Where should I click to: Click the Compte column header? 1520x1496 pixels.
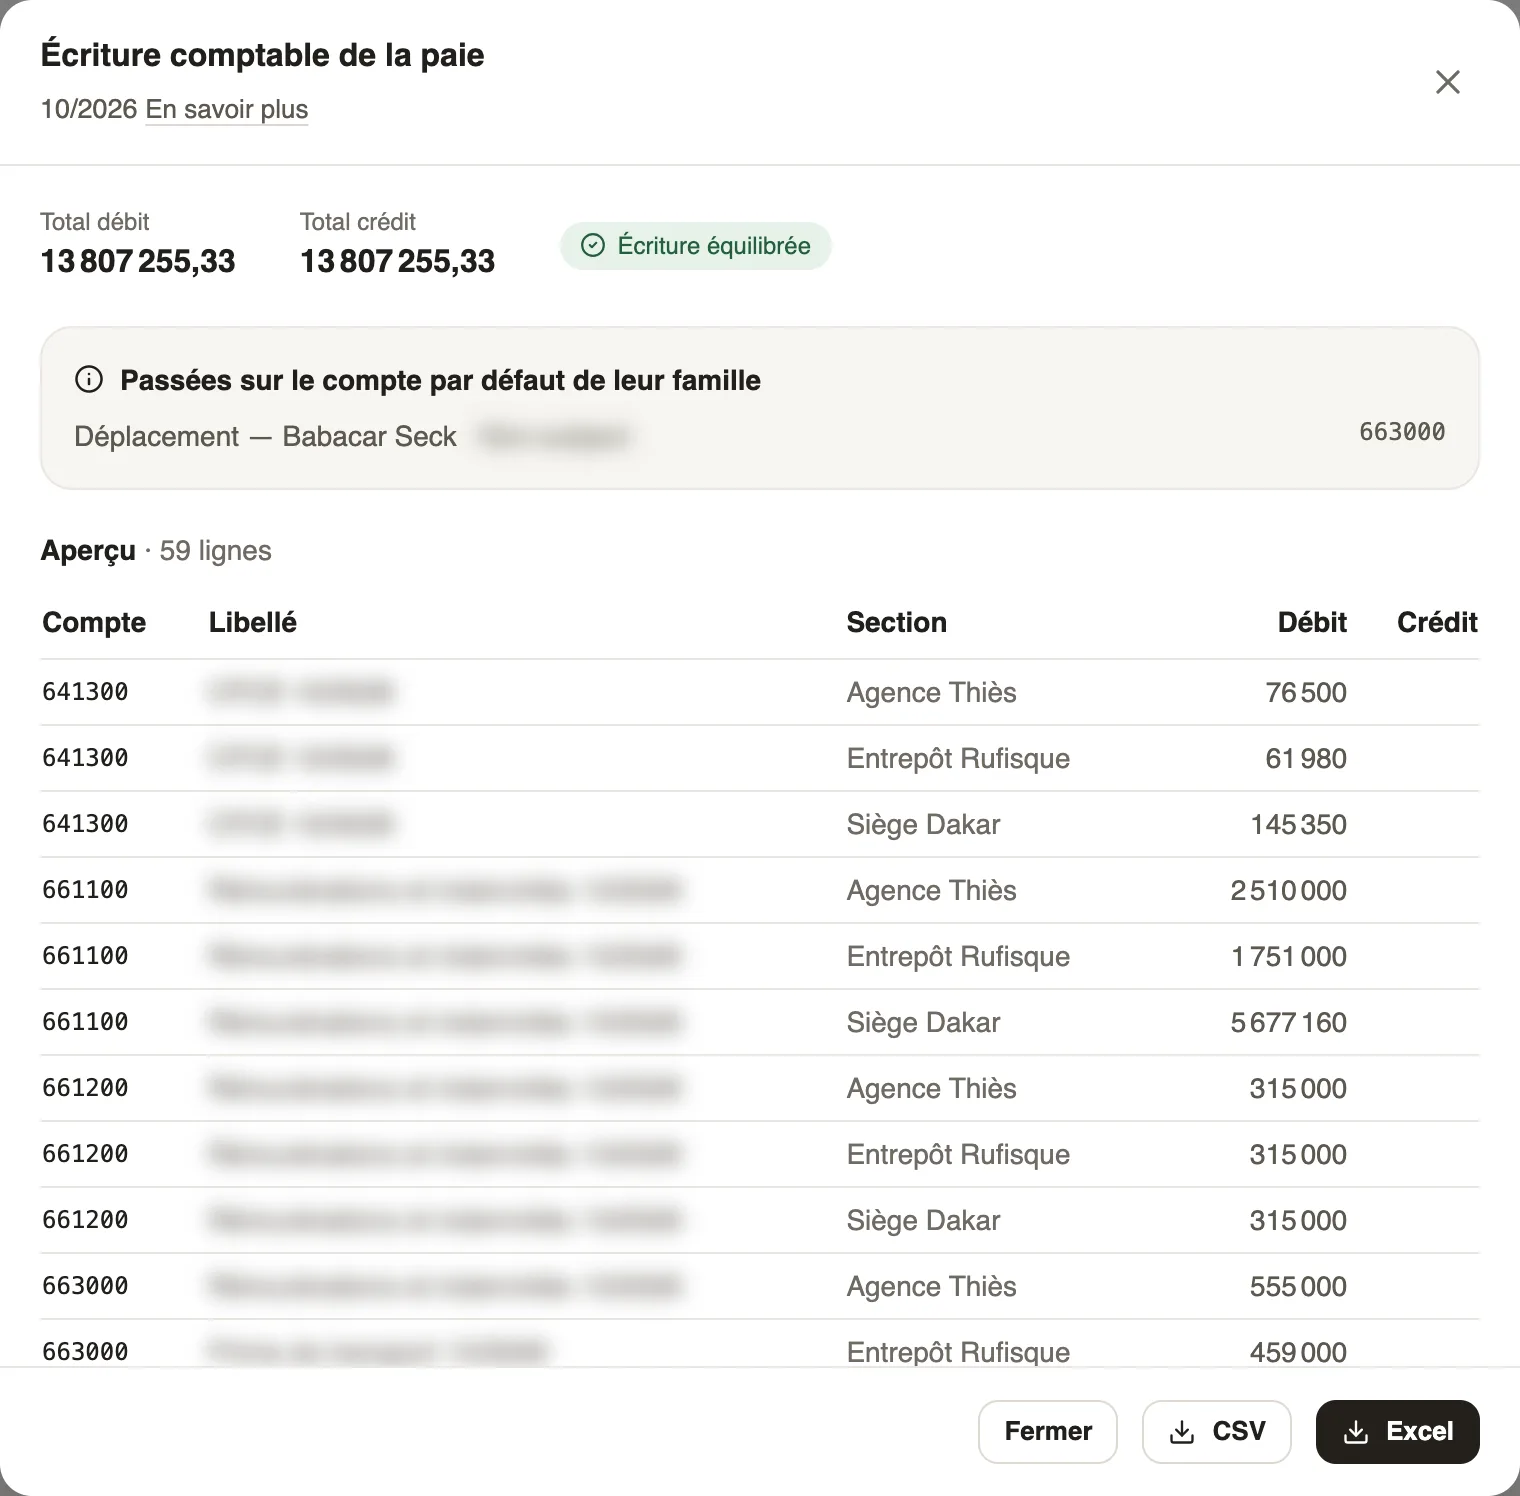[x=94, y=622]
